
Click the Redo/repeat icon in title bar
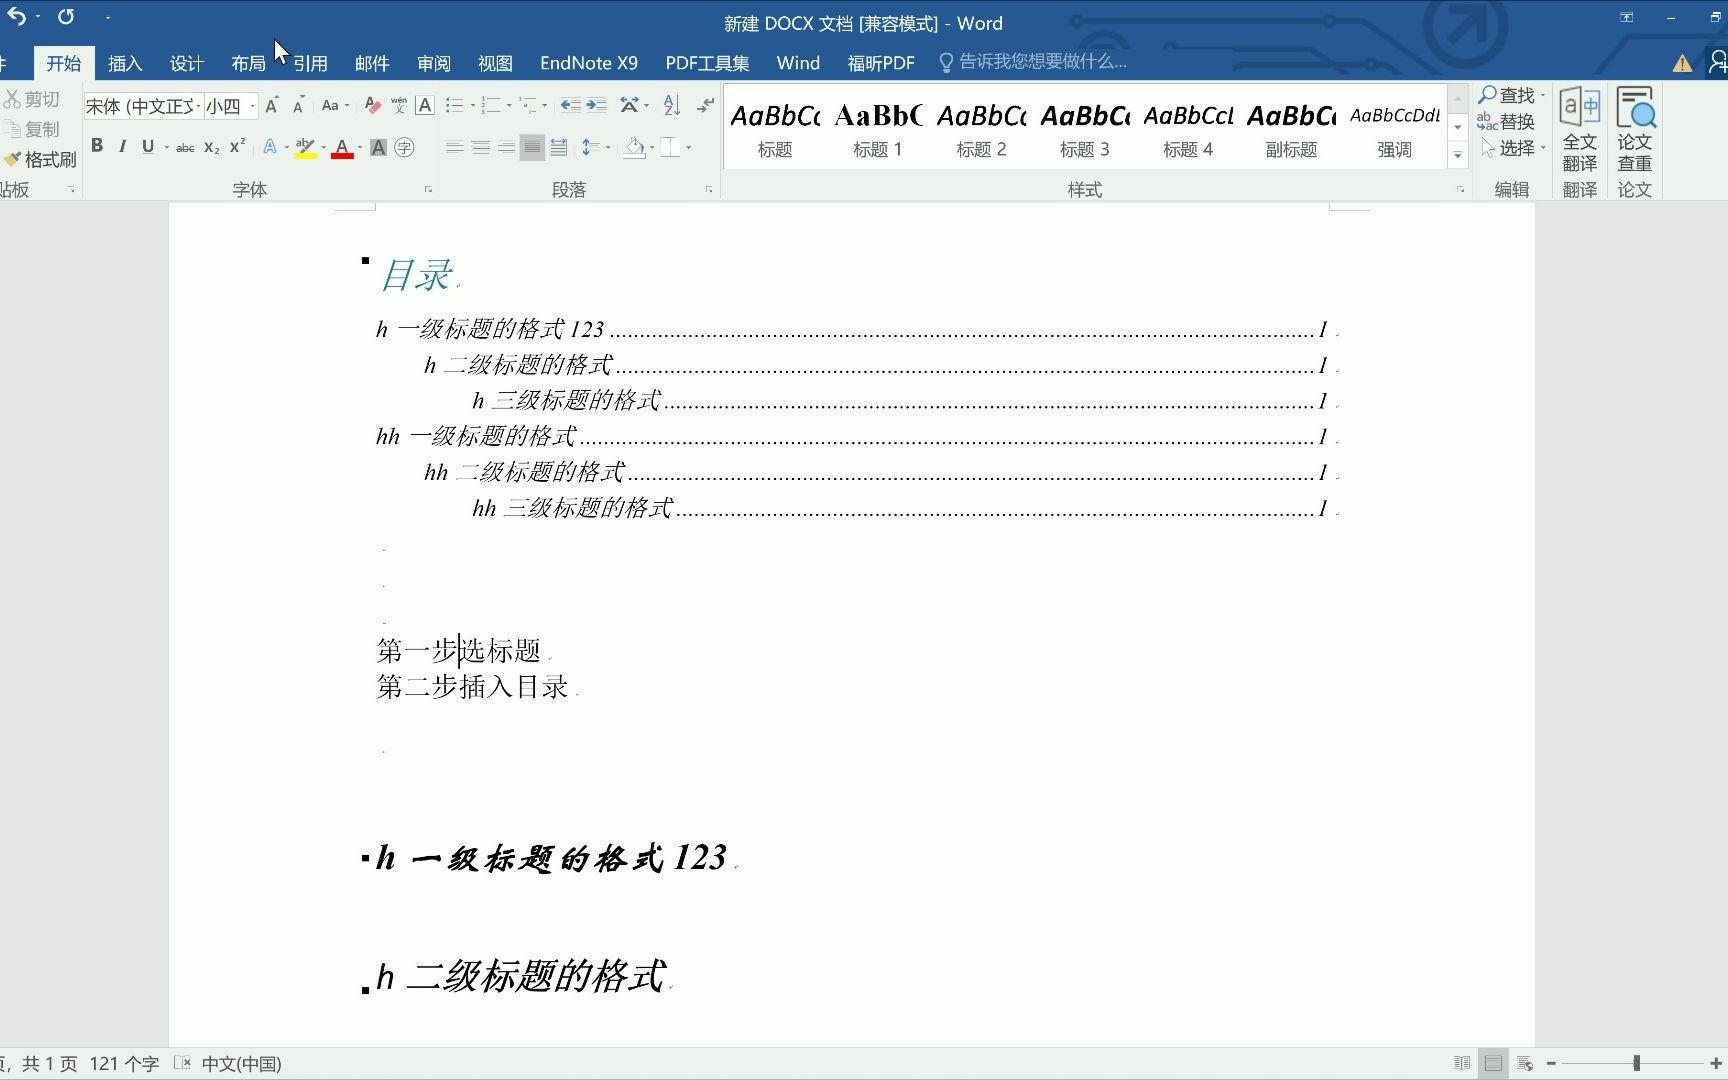pos(66,17)
